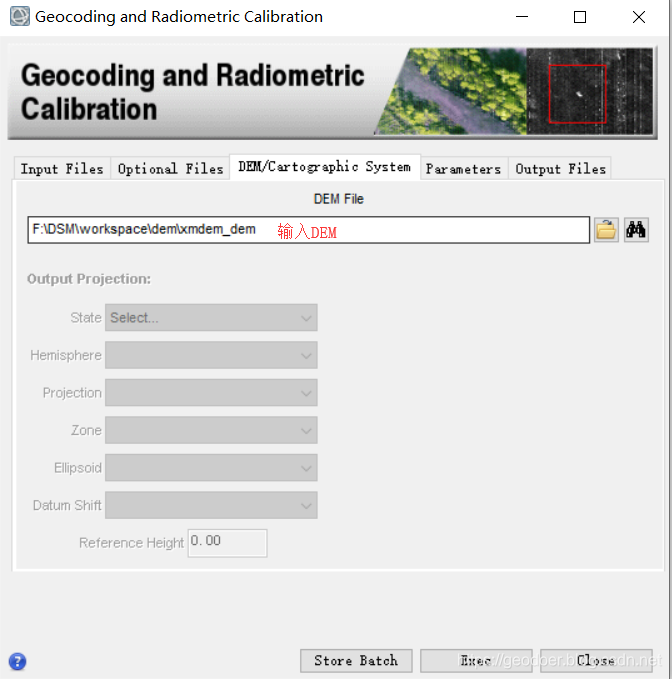Maximize the calibration dialog window
Screen dimensions: 672x679
click(x=580, y=17)
